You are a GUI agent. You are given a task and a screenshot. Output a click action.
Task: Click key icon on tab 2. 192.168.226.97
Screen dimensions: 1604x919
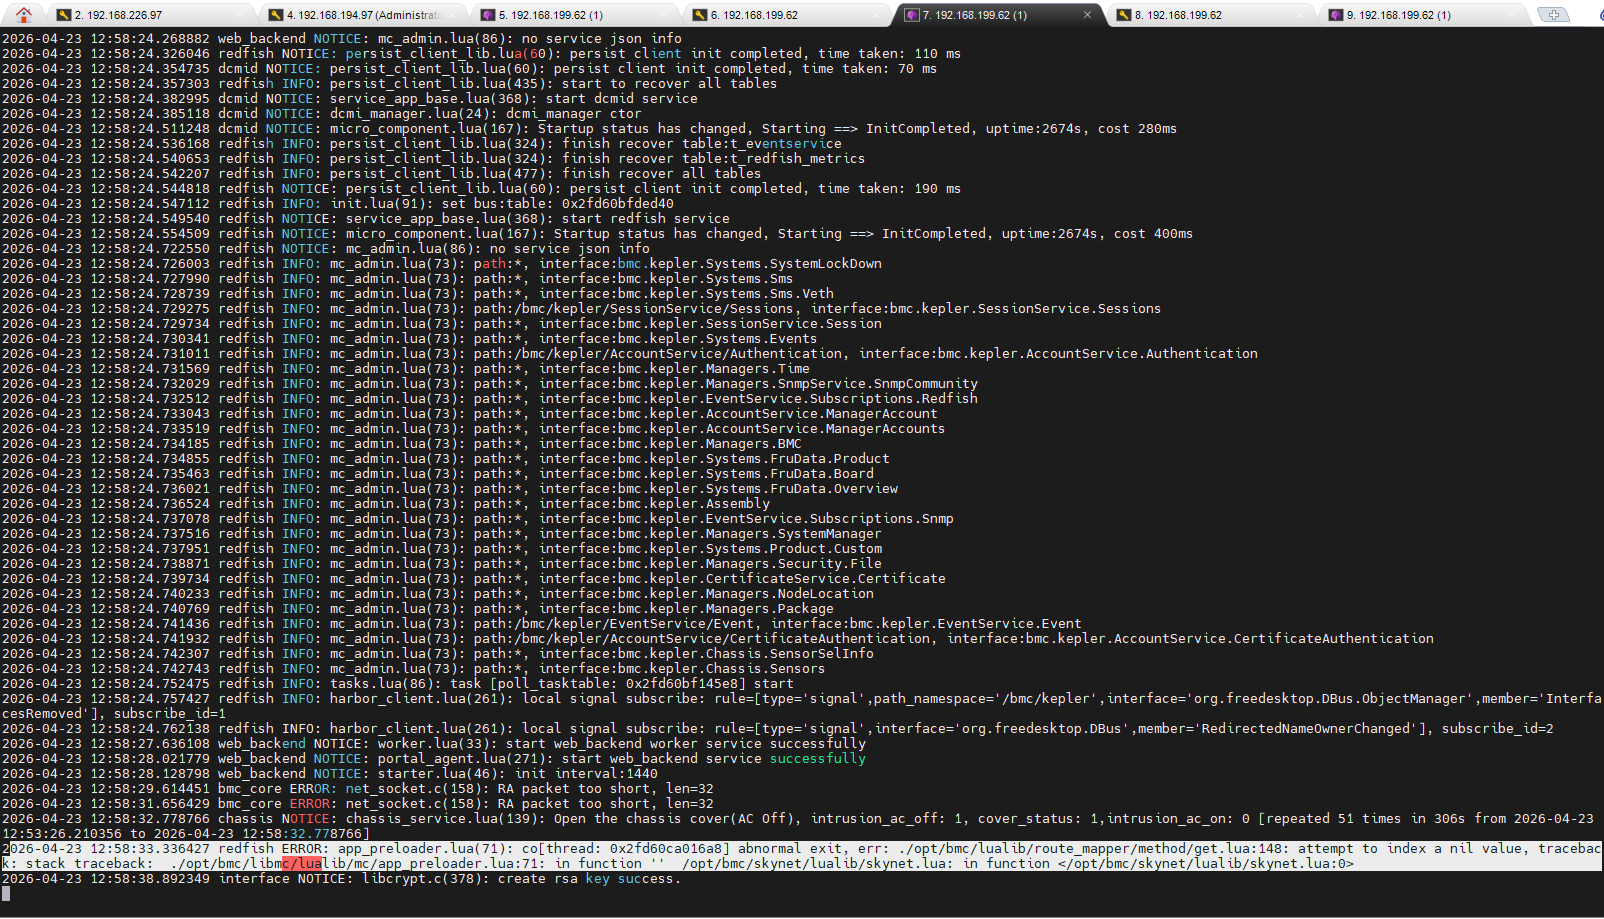[x=64, y=15]
